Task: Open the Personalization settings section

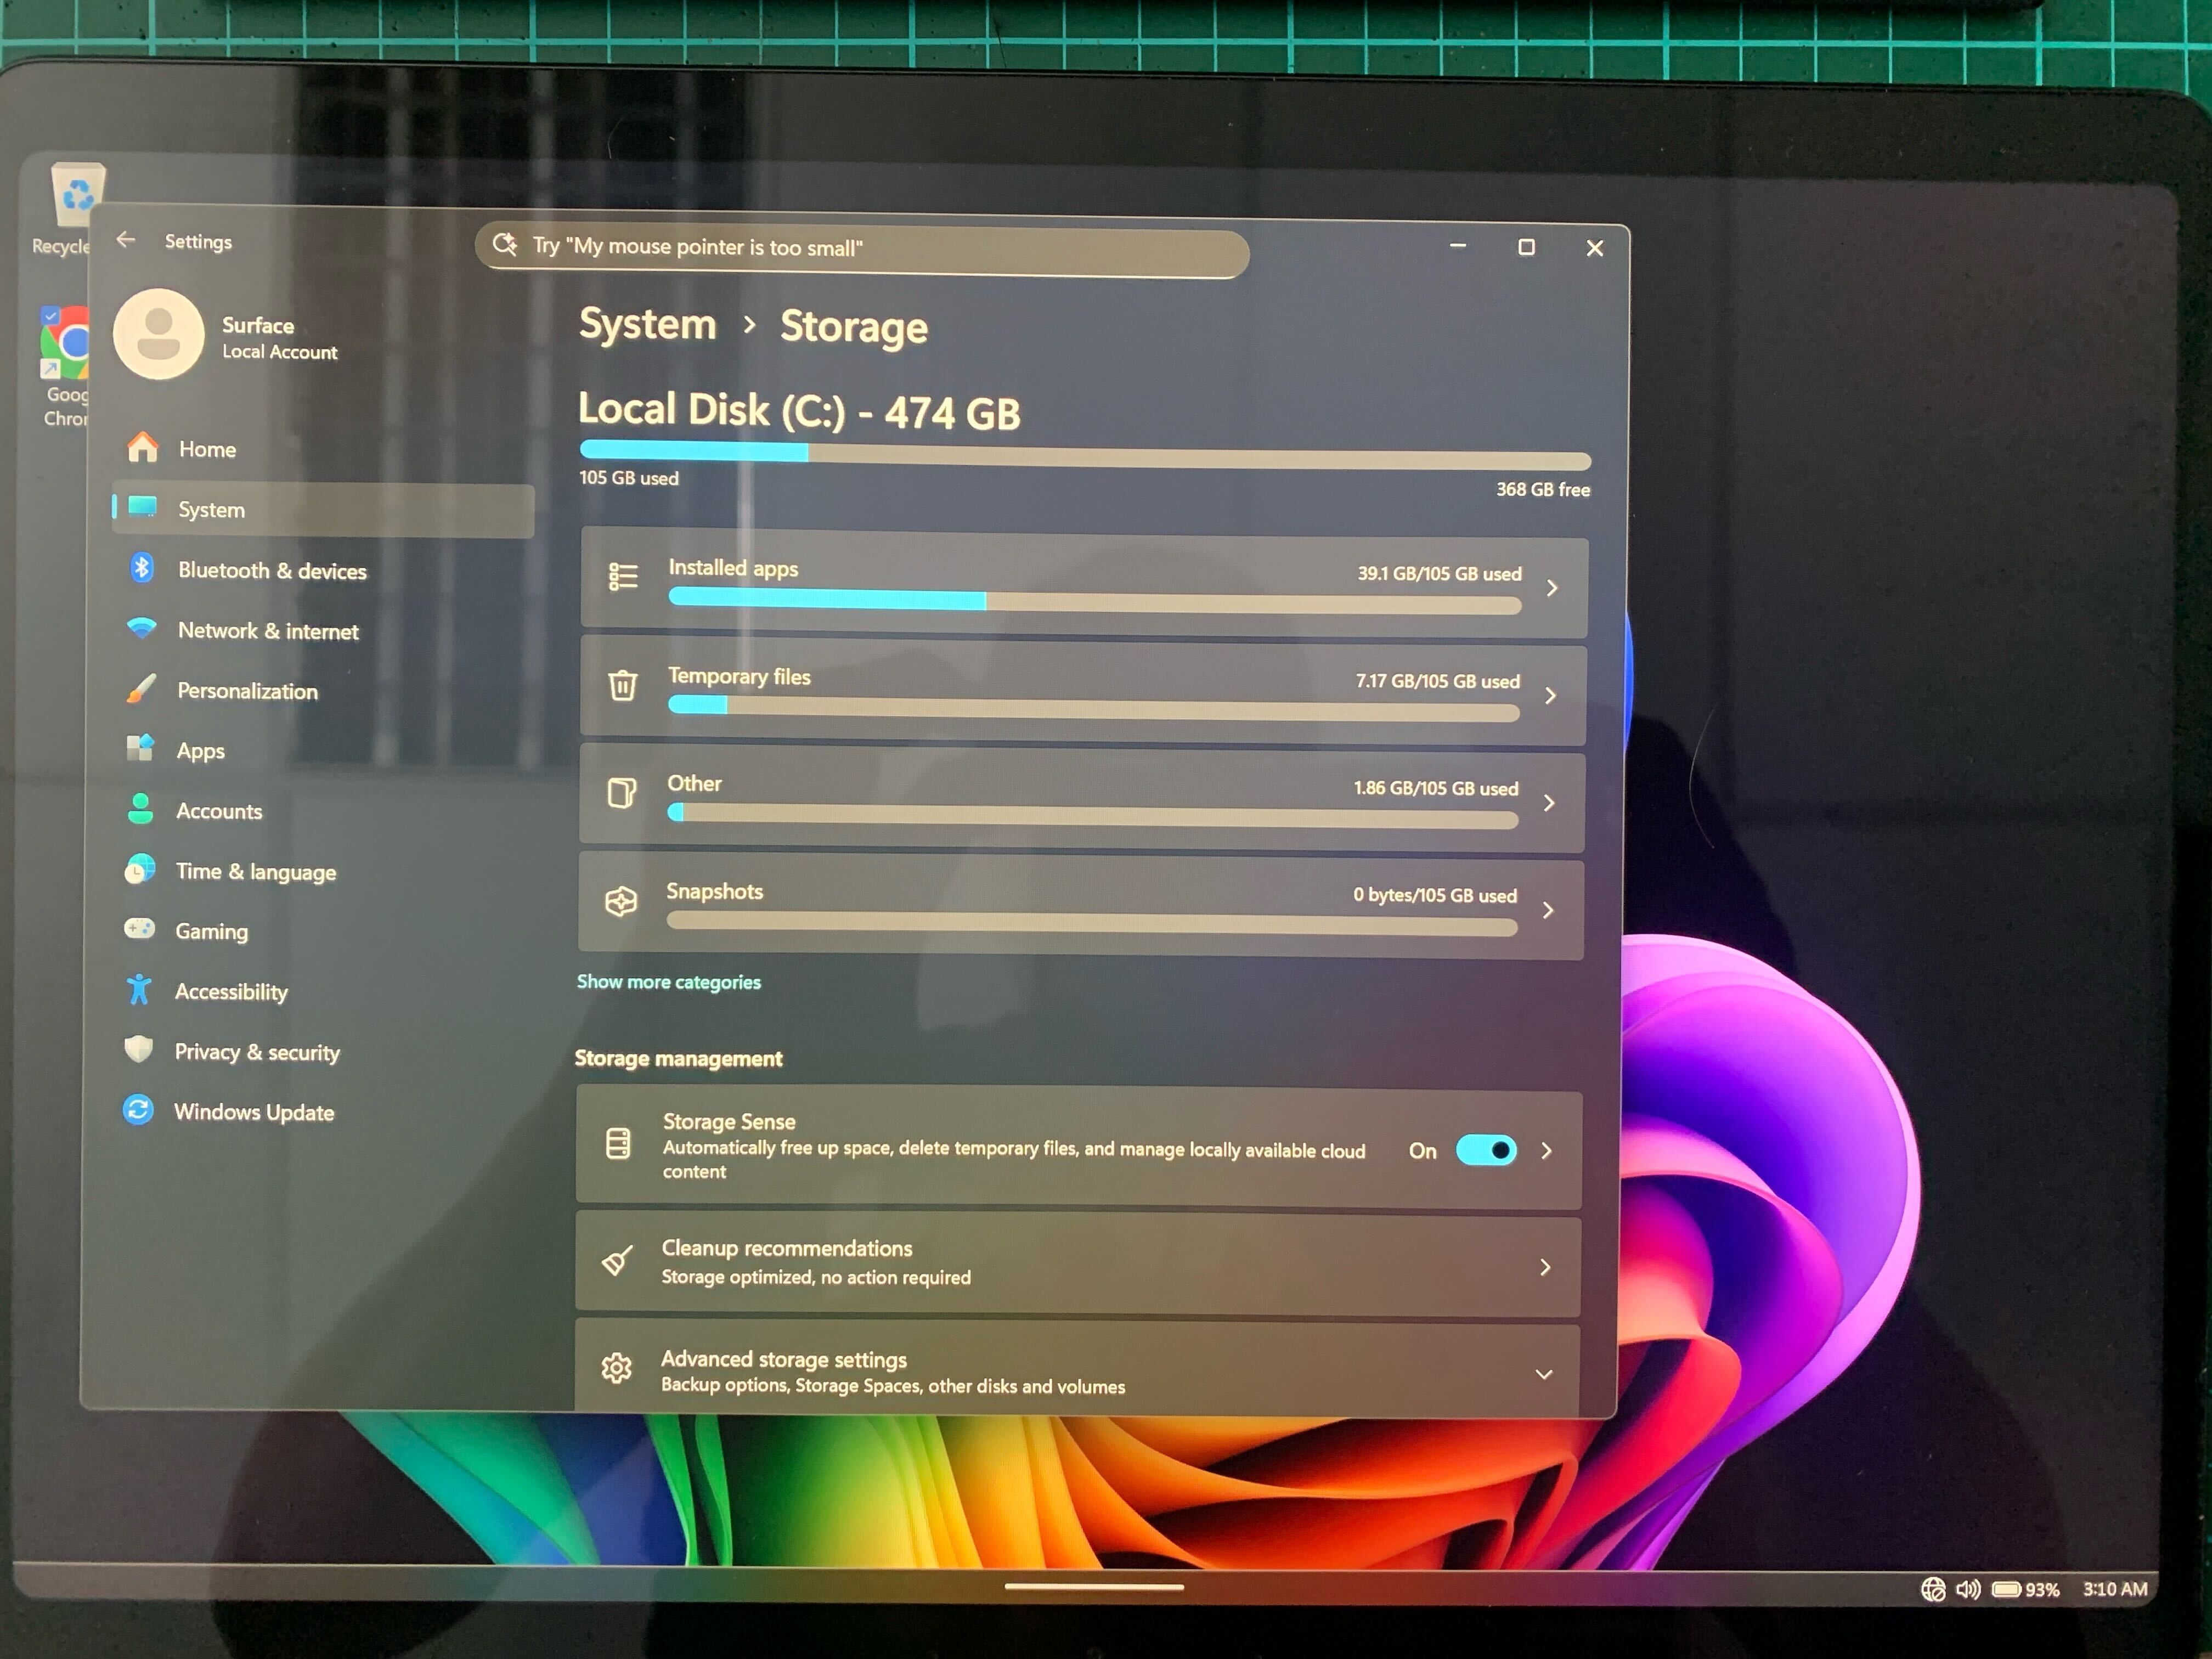Action: point(247,691)
